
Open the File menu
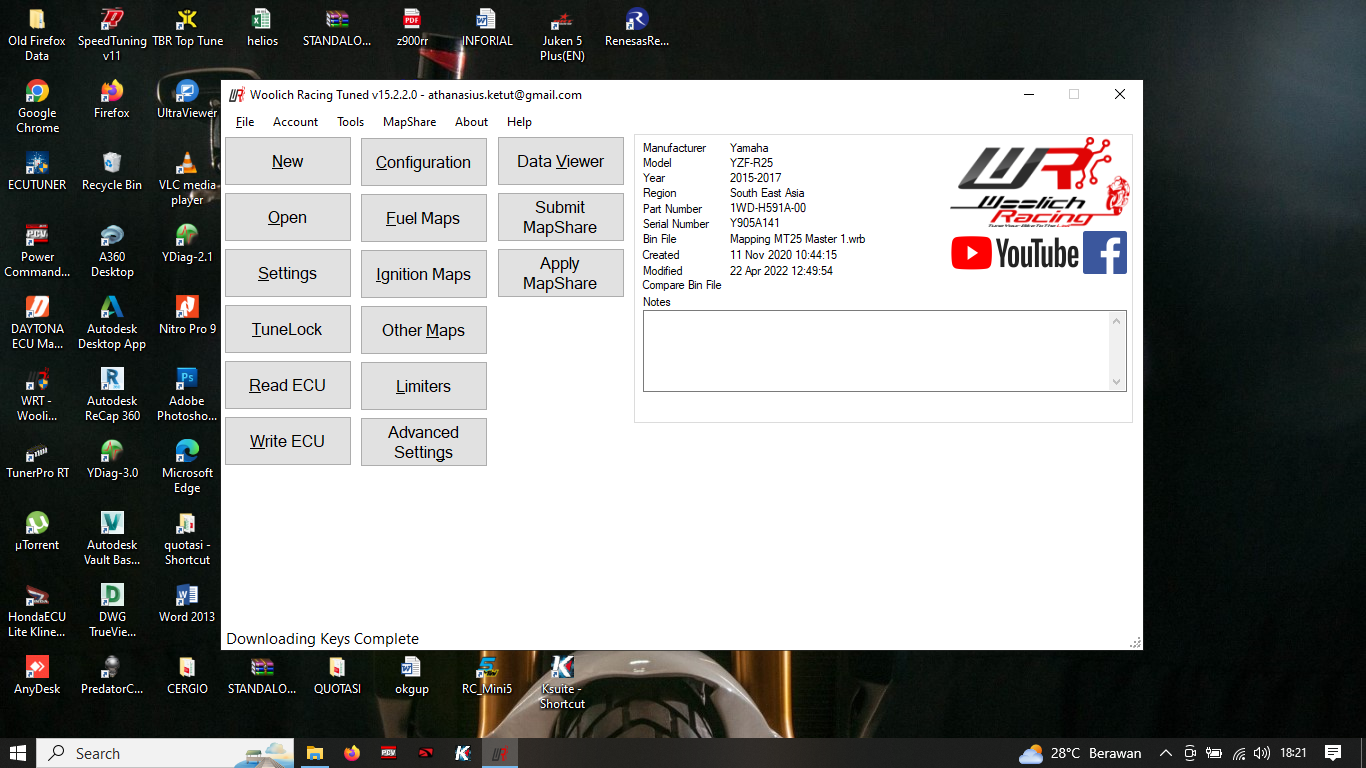coord(245,122)
